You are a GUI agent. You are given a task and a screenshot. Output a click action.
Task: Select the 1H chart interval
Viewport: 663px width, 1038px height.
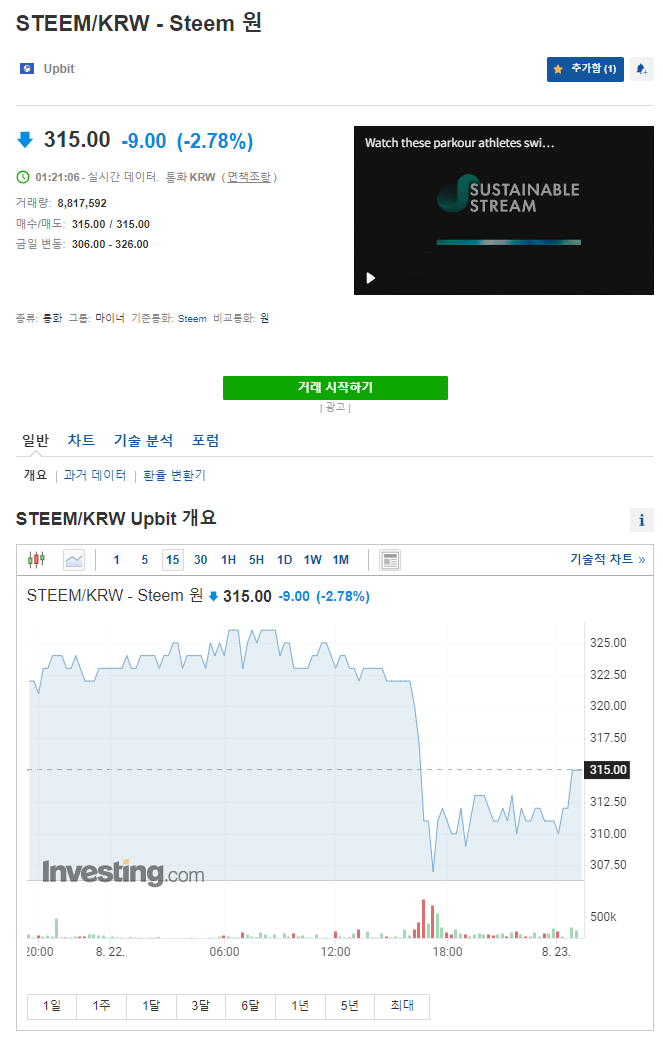228,560
